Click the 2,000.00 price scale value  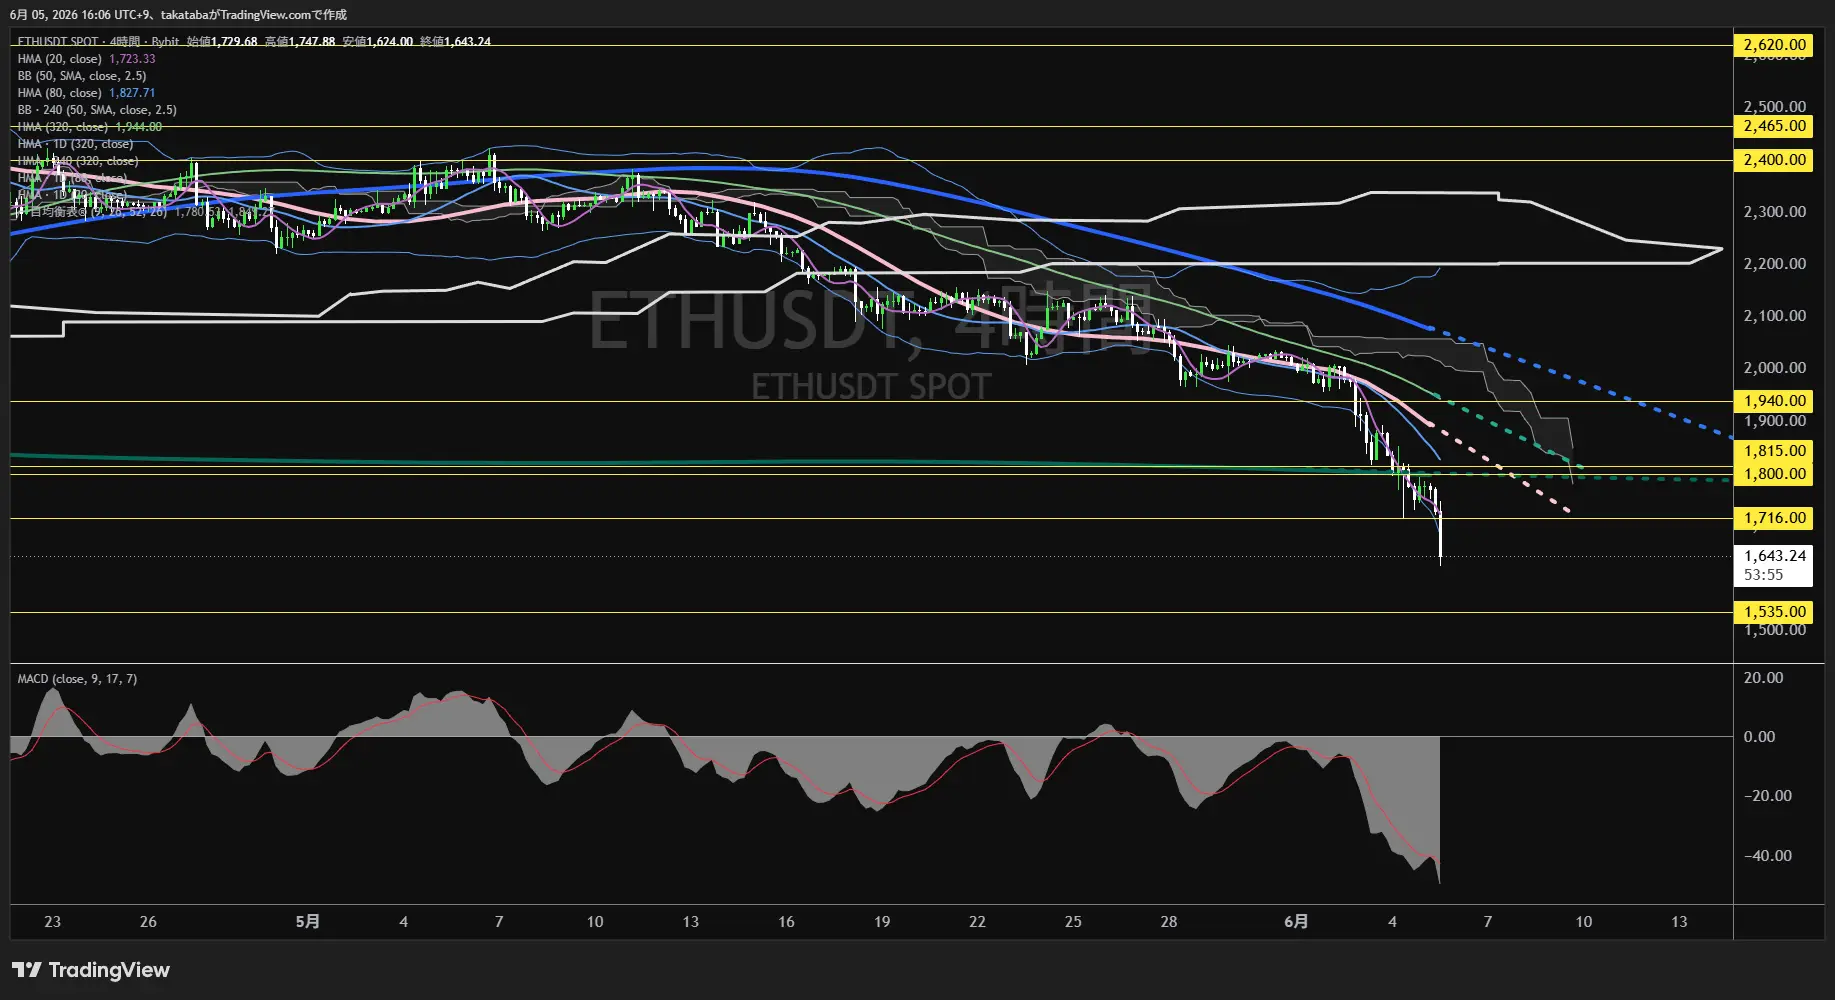pyautogui.click(x=1775, y=368)
